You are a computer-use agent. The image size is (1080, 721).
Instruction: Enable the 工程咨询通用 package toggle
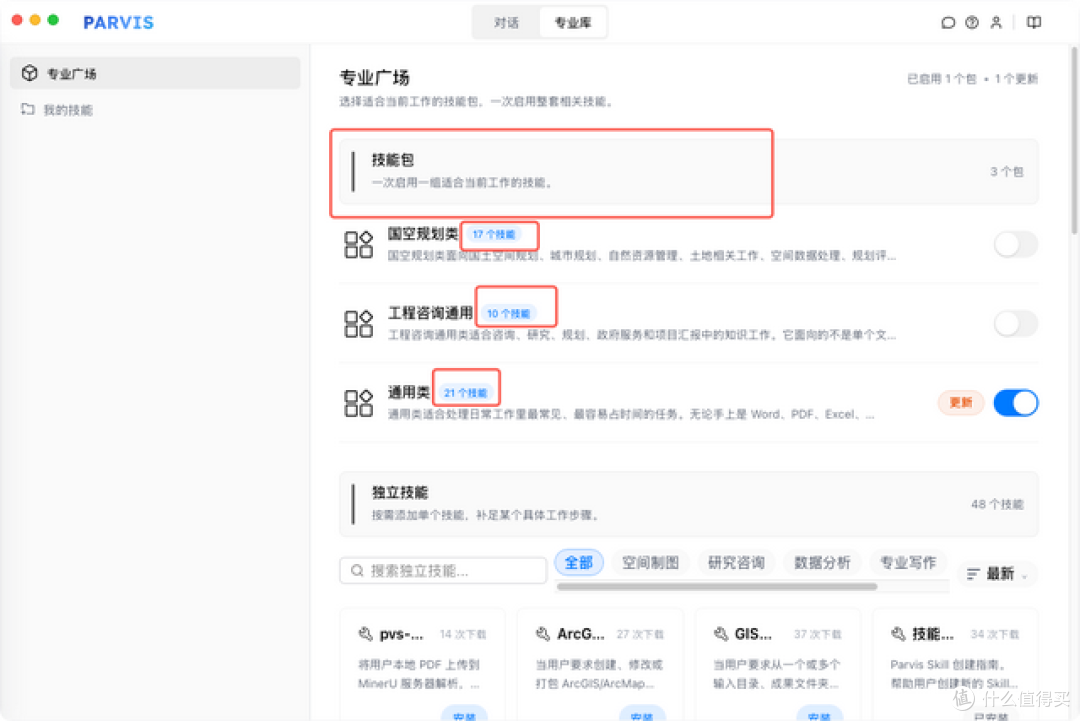[x=1016, y=324]
